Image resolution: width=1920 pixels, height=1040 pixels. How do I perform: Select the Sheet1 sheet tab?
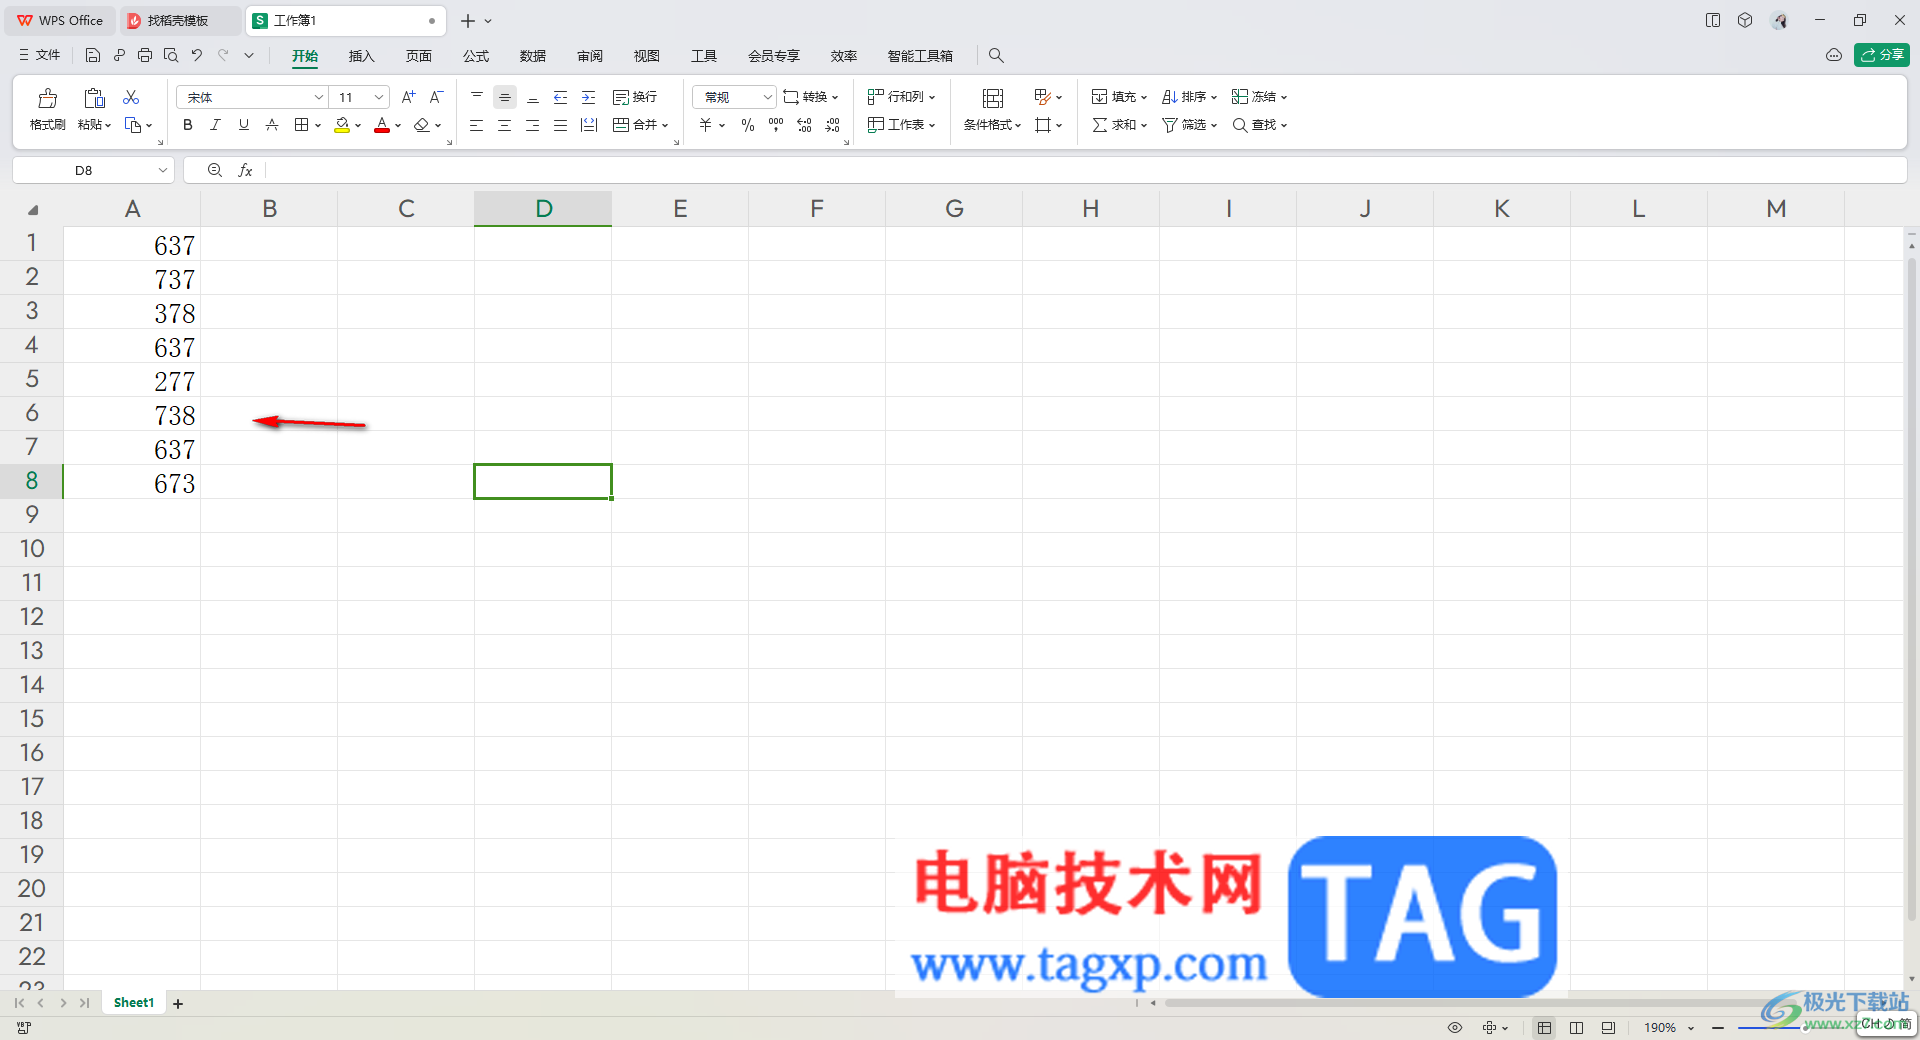[134, 1003]
